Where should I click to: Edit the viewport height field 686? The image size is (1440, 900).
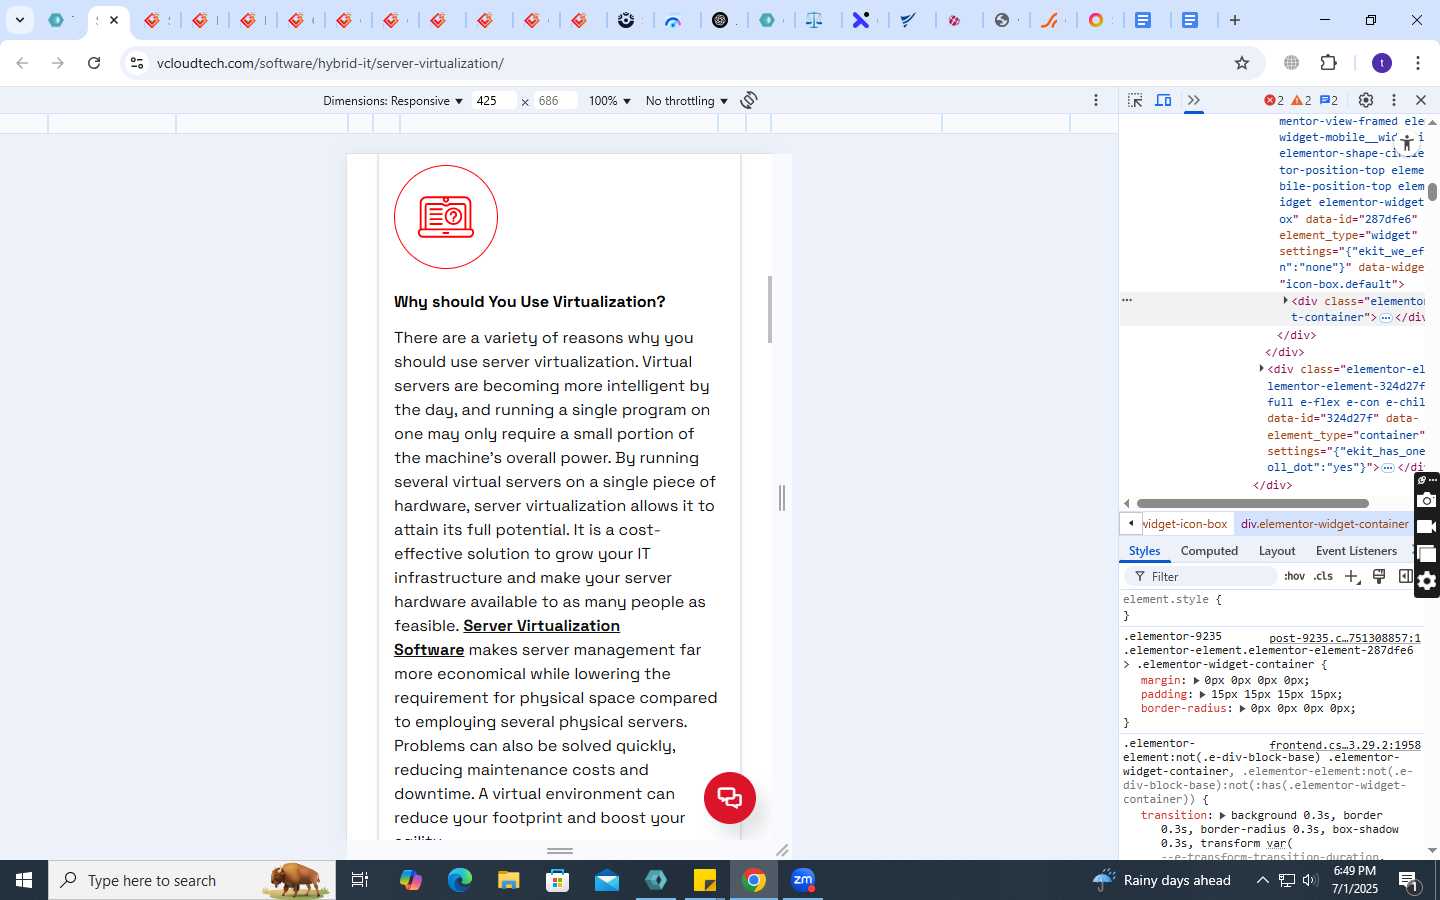[555, 101]
